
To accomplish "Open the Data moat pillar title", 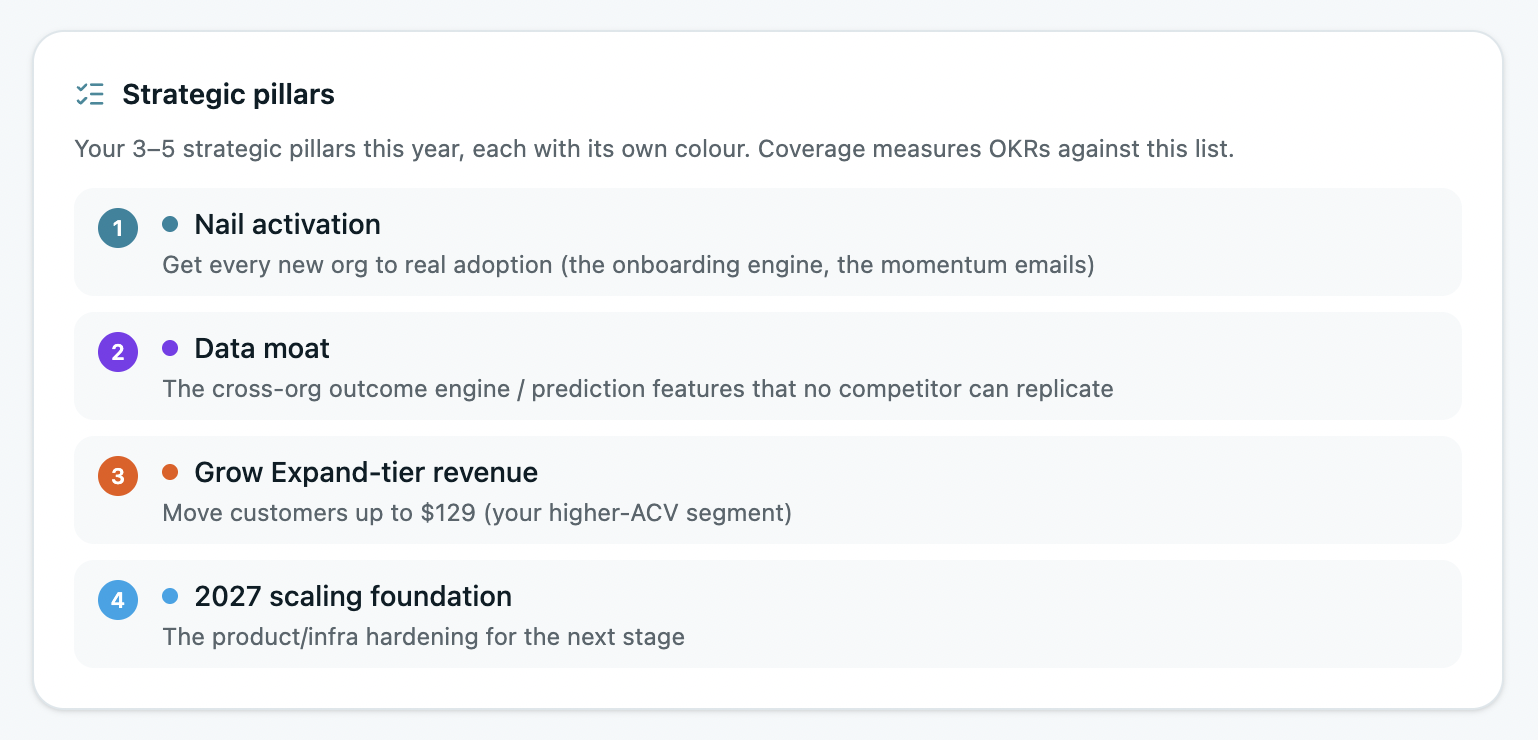I will 262,348.
